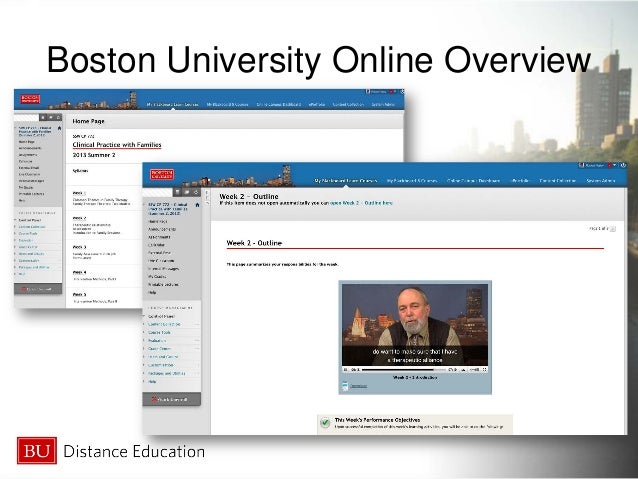Select System Admin tab in Home Page window

(383, 105)
